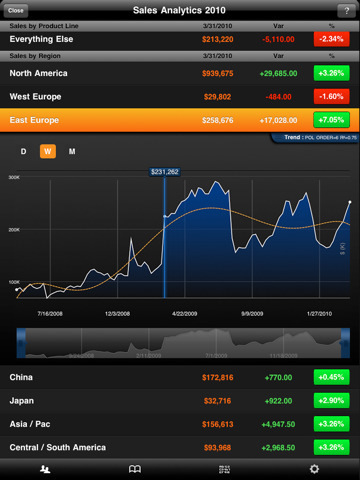Collapse the East Europe row

[180, 120]
